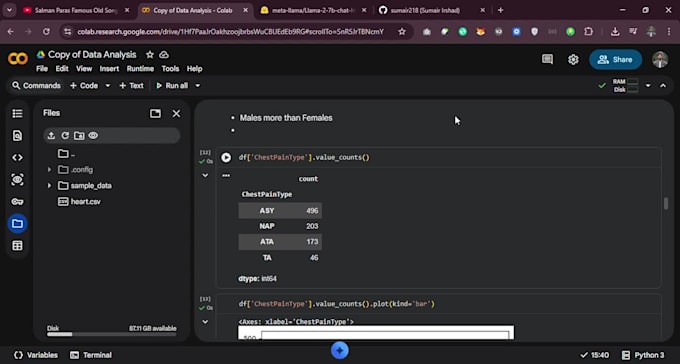This screenshot has width=680, height=364.
Task: Click the browser address bar
Action: pyautogui.click(x=230, y=31)
